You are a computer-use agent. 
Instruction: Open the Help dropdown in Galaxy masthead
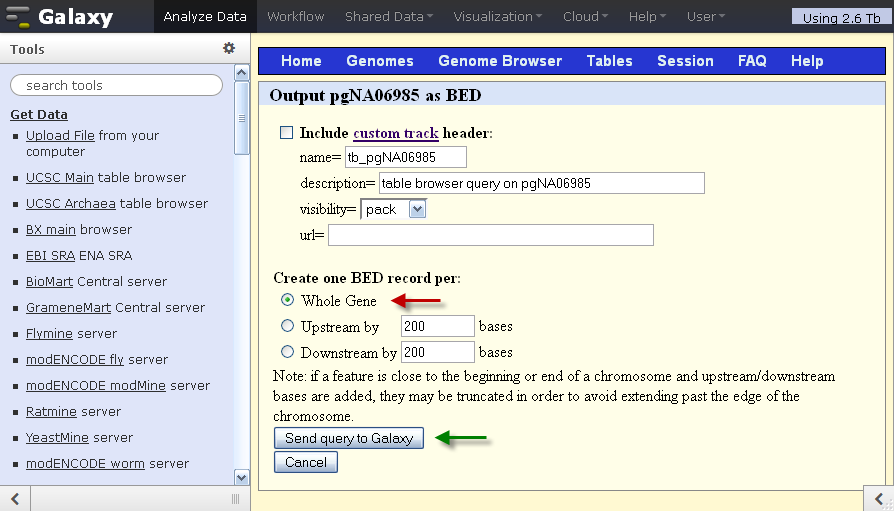pos(647,17)
